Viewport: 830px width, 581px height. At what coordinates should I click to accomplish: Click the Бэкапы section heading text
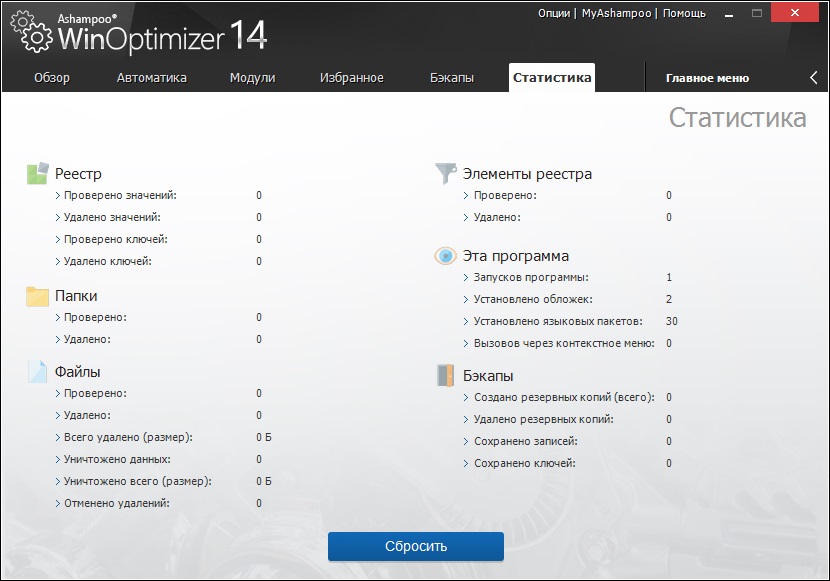[488, 376]
